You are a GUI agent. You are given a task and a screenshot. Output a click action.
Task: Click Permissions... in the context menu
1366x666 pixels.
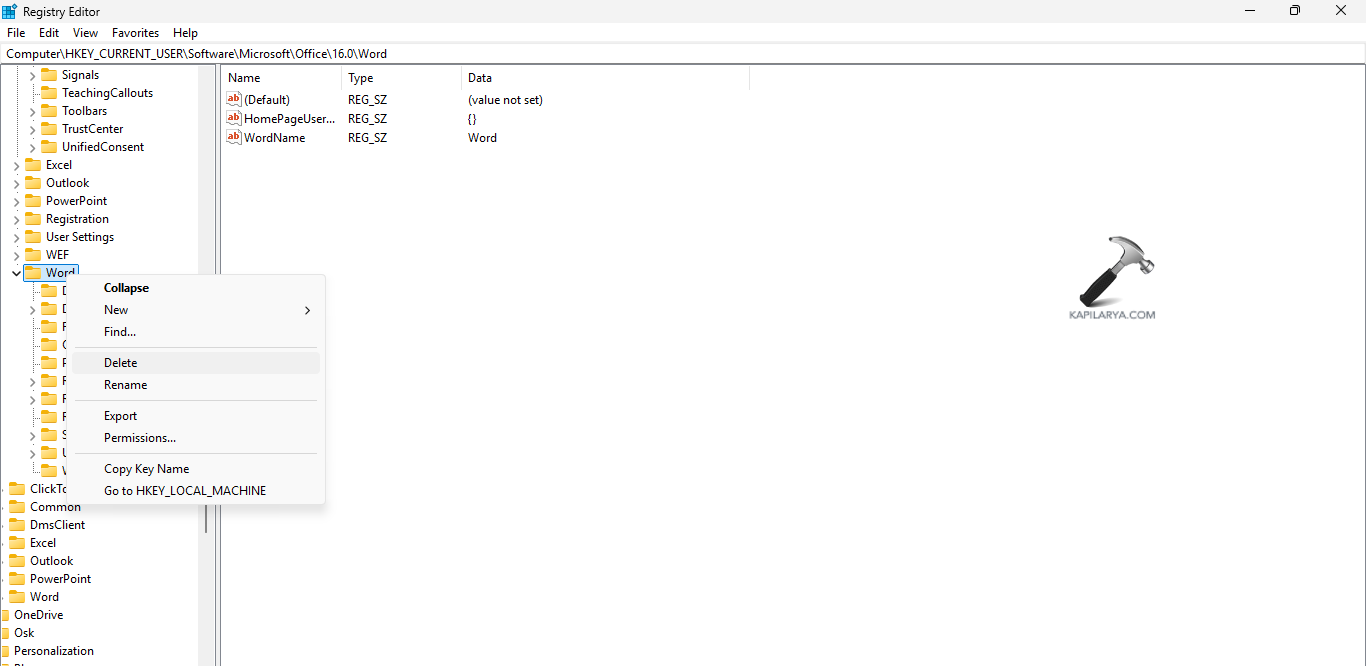tap(140, 438)
